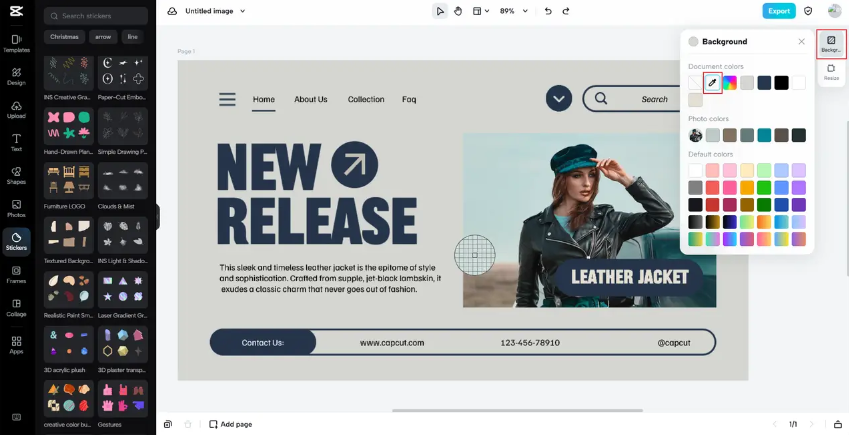849x435 pixels.
Task: Filter stickers by line tag
Action: pos(133,37)
